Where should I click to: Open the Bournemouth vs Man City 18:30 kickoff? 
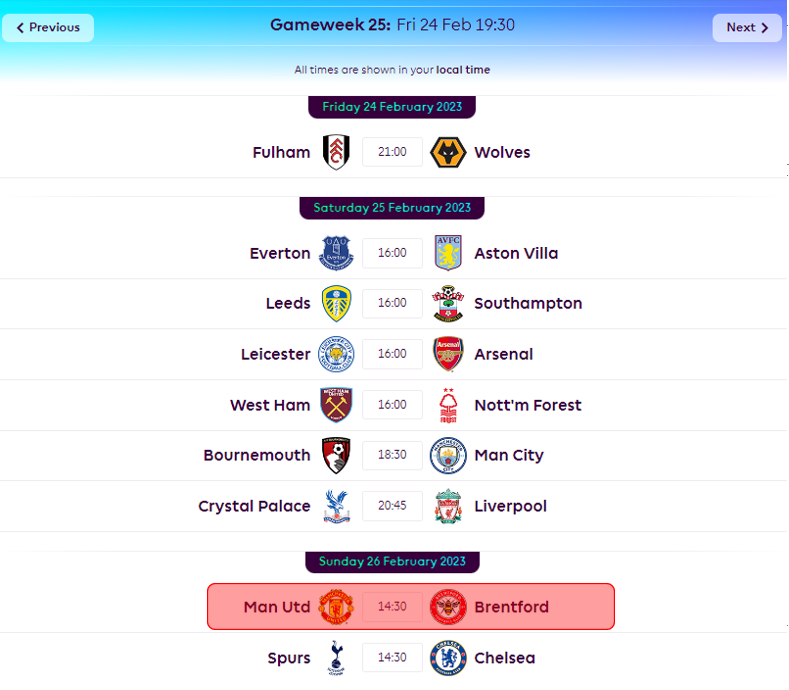pos(392,455)
